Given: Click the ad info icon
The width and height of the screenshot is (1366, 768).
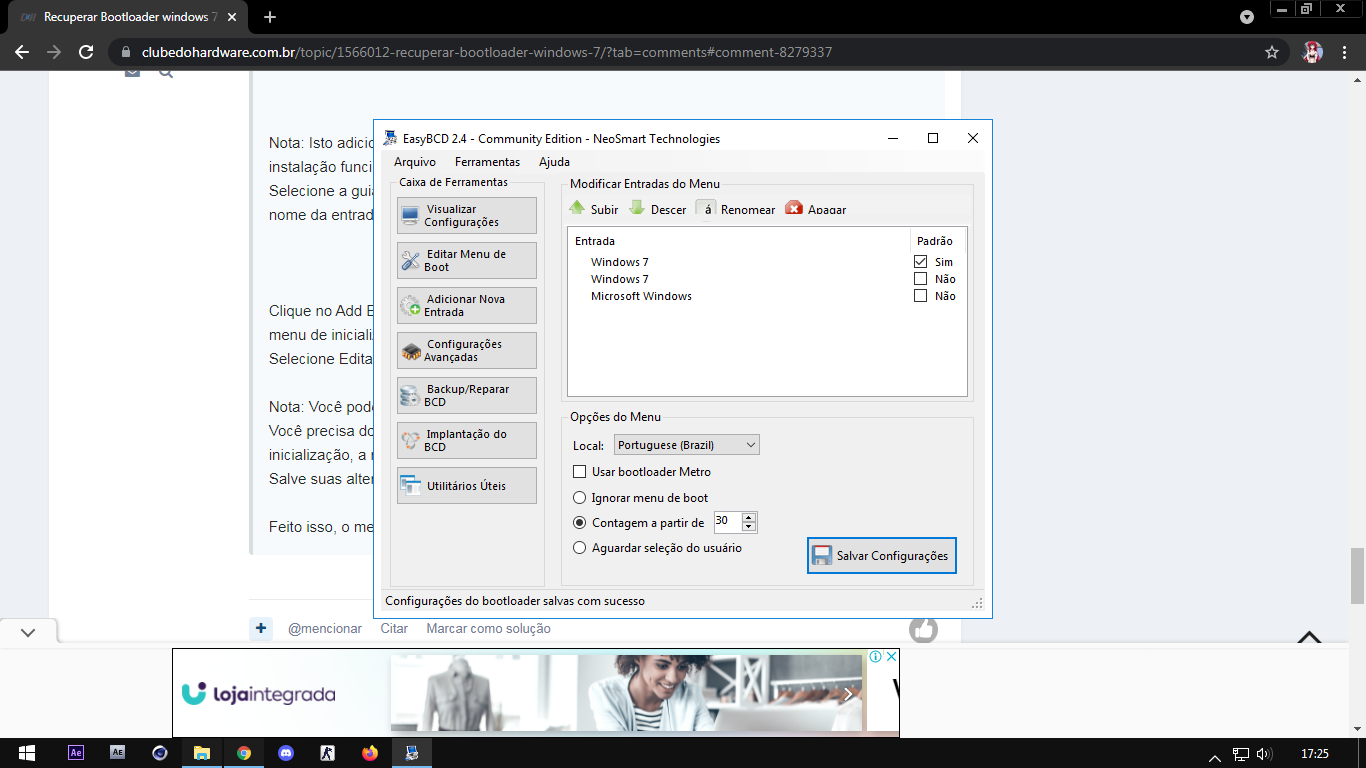Looking at the screenshot, I should click(x=875, y=656).
